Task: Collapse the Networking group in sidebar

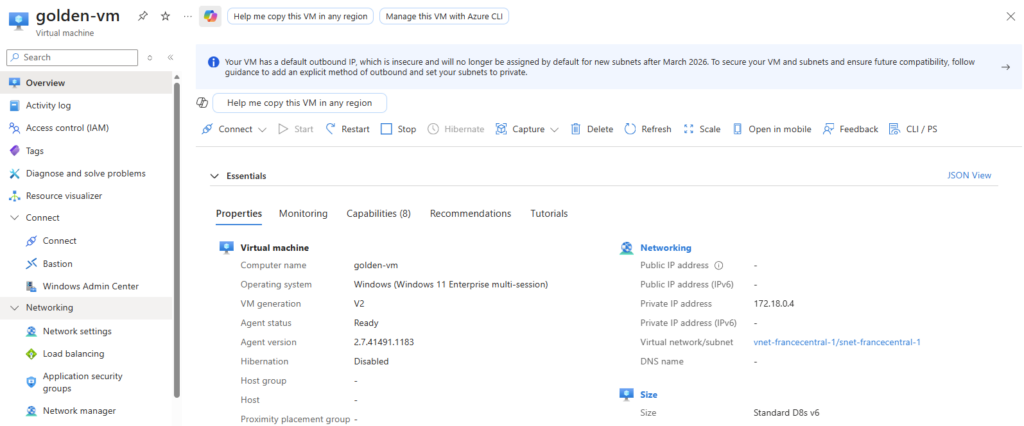Action: coord(14,308)
